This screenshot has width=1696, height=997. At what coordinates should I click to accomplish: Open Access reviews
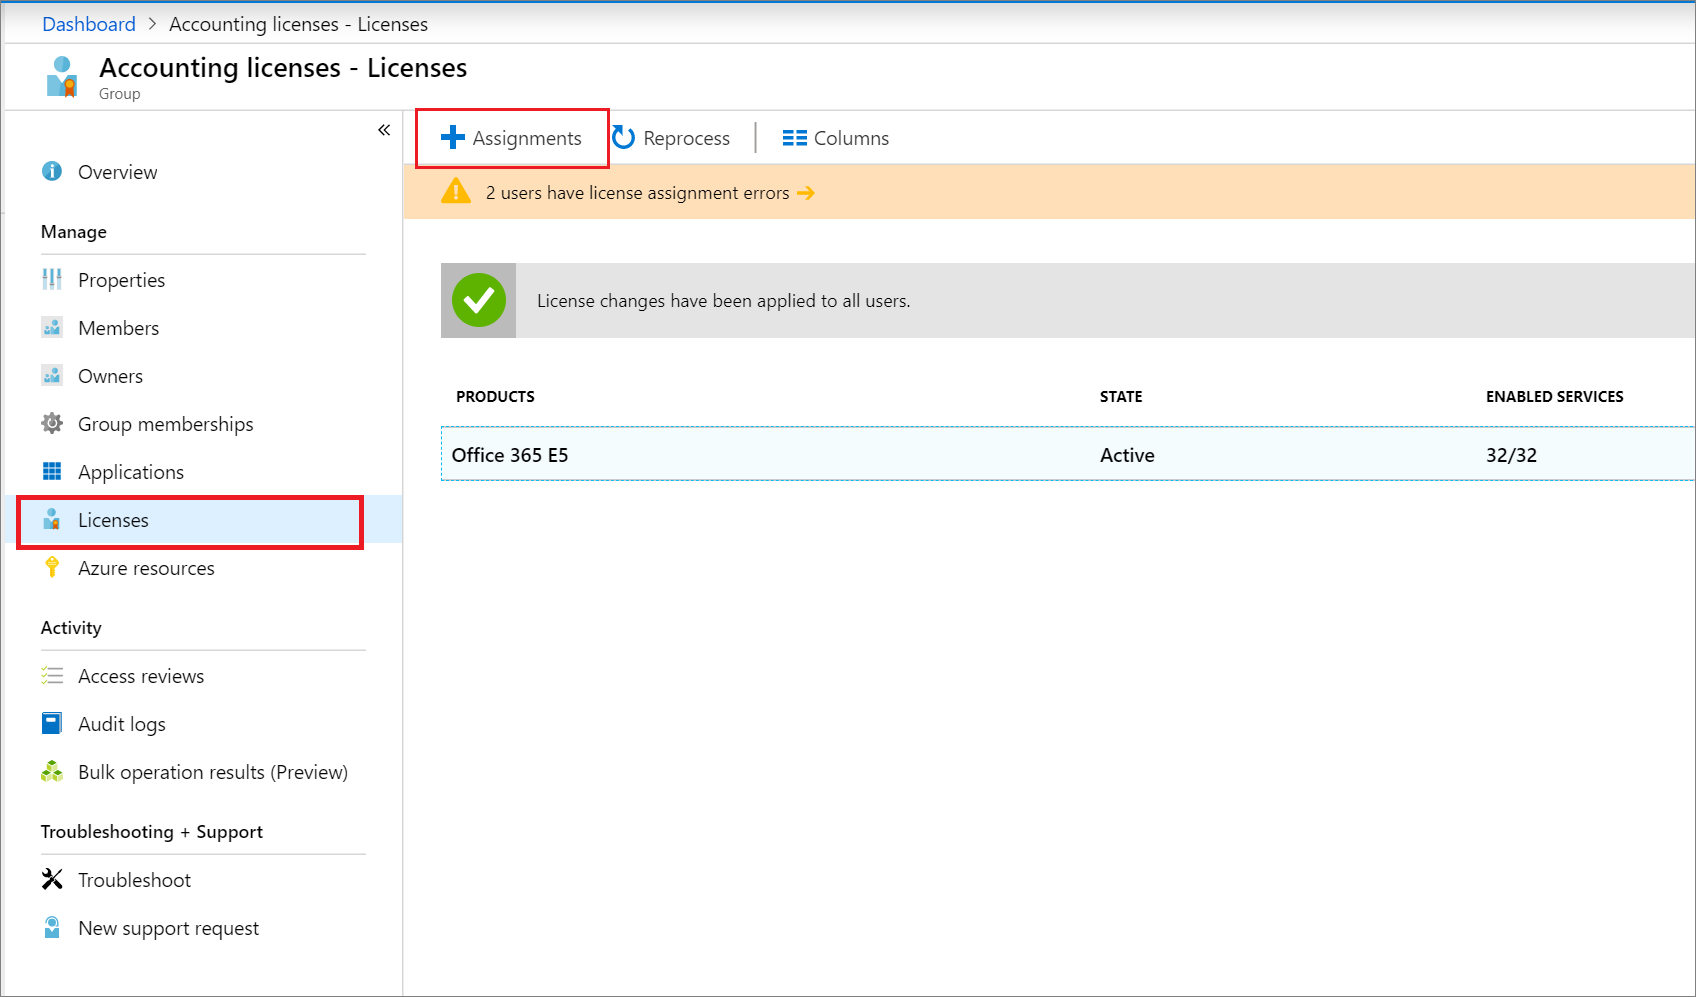click(141, 676)
